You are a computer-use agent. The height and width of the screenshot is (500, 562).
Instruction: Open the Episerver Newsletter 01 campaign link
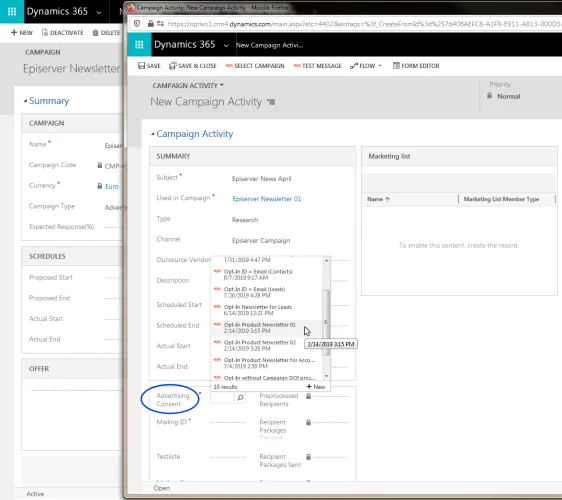tap(267, 199)
